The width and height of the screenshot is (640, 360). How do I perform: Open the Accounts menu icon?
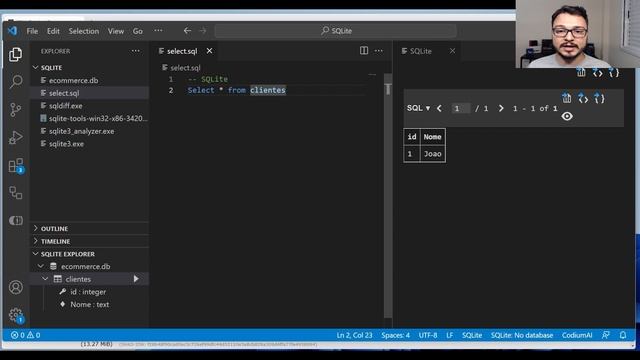coord(16,287)
